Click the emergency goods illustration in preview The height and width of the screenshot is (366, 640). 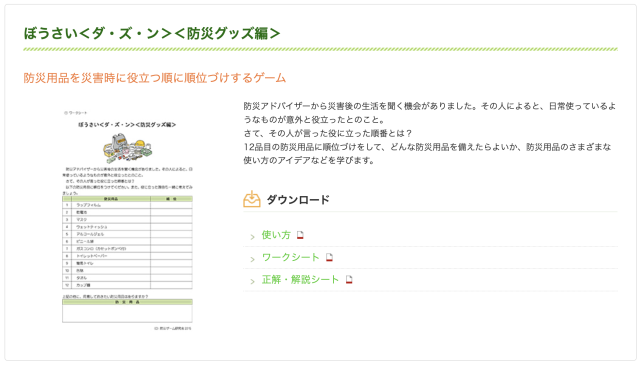(127, 148)
